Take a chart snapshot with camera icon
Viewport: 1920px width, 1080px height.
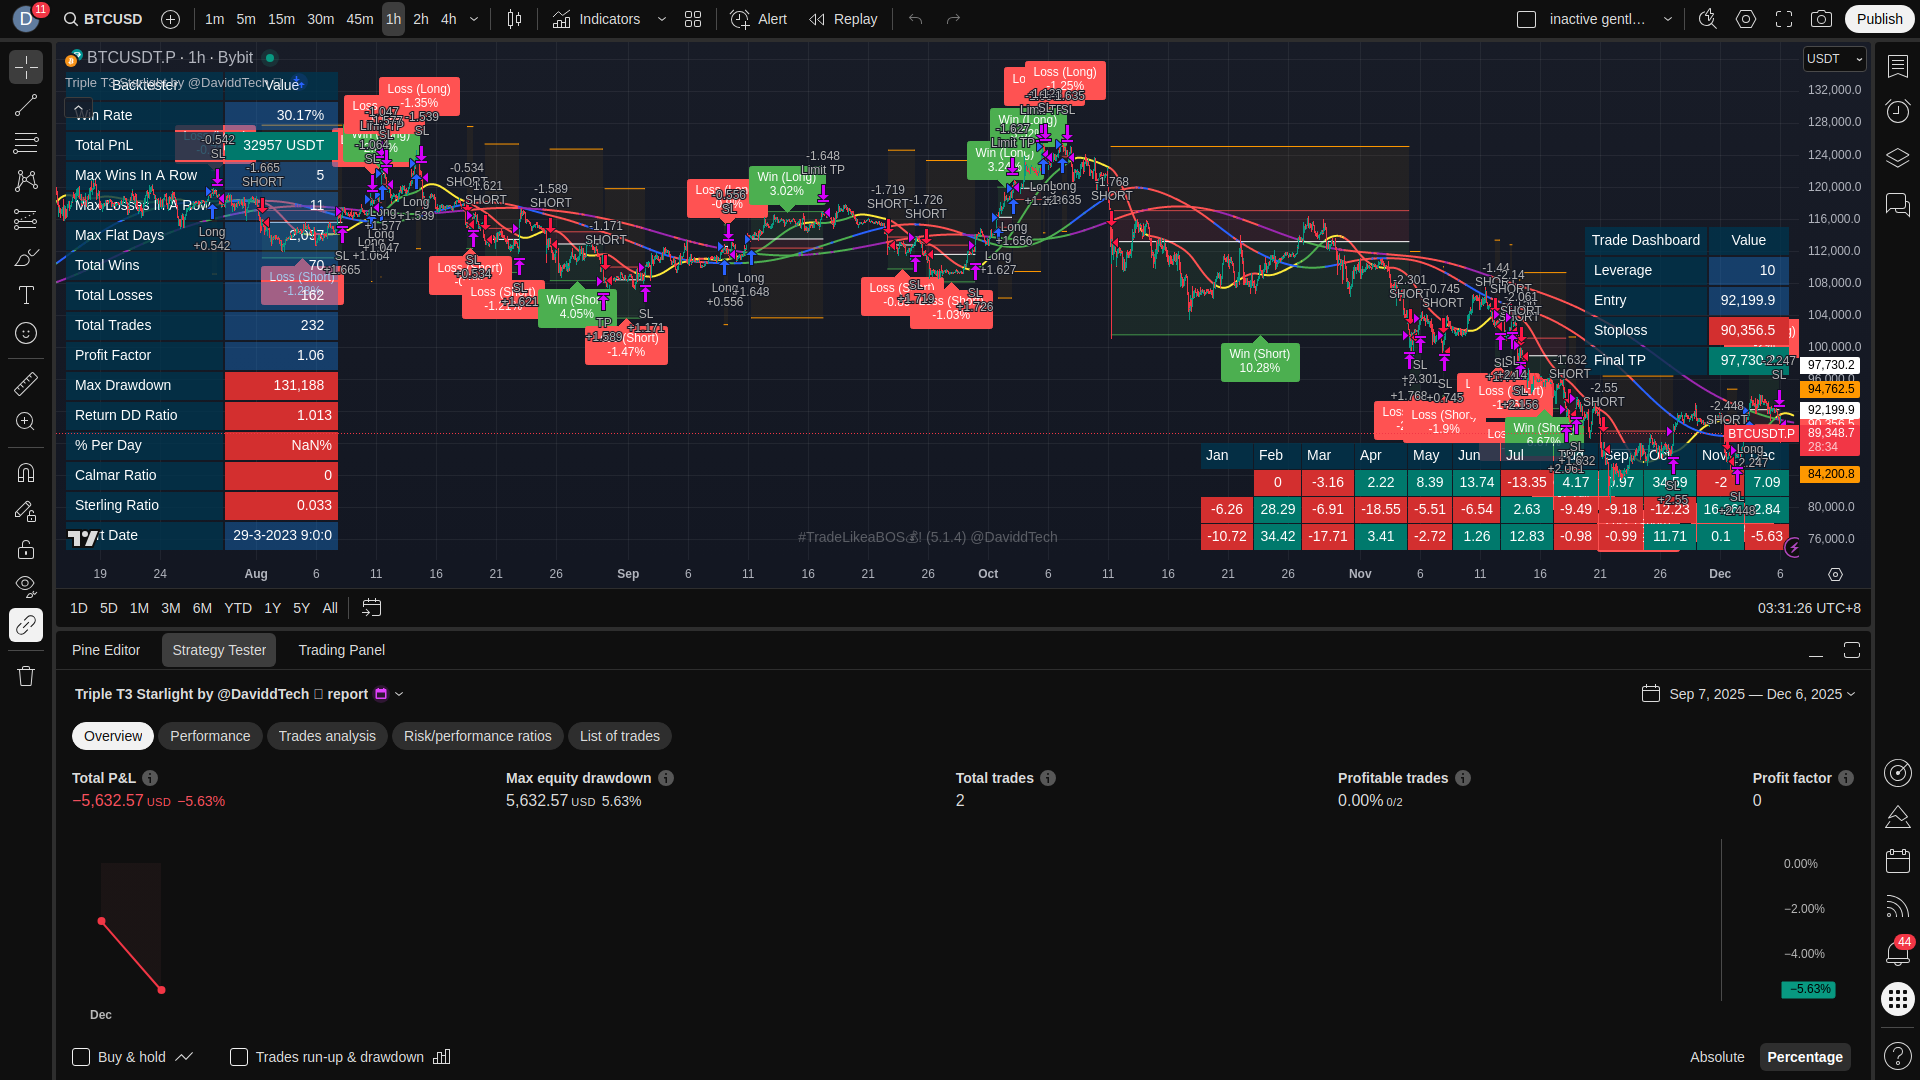tap(1822, 19)
